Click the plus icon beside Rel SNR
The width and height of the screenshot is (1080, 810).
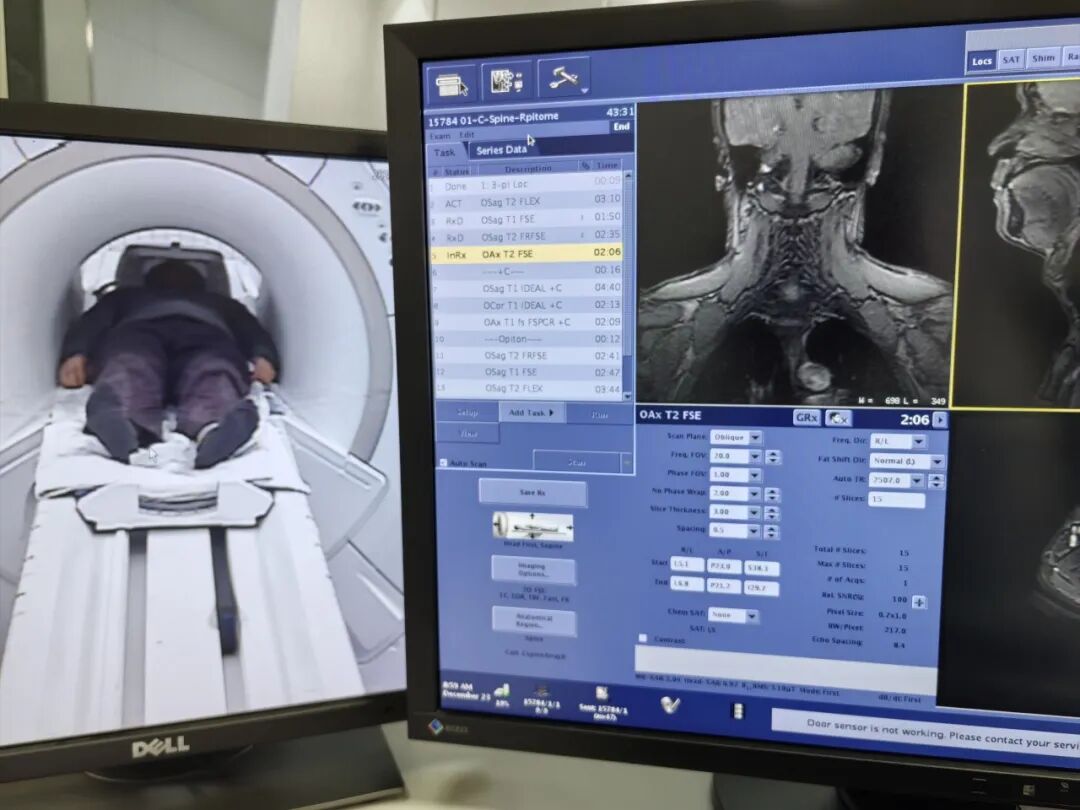coord(919,602)
